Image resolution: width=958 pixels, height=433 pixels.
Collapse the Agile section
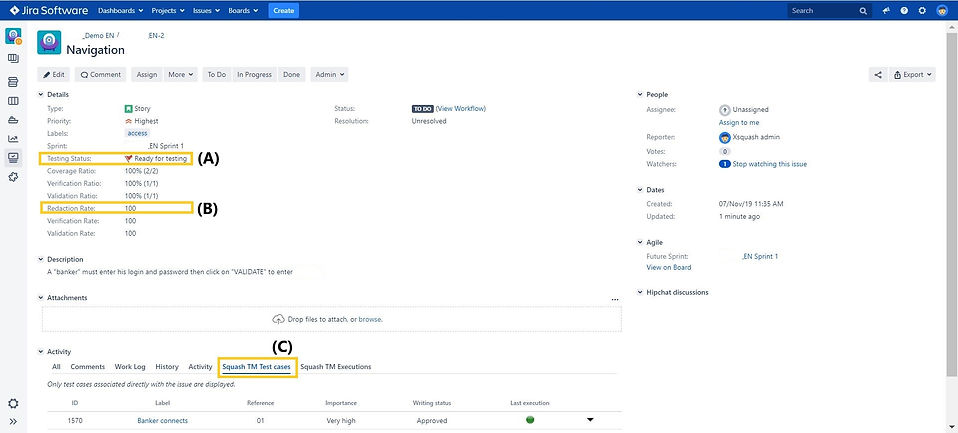640,242
